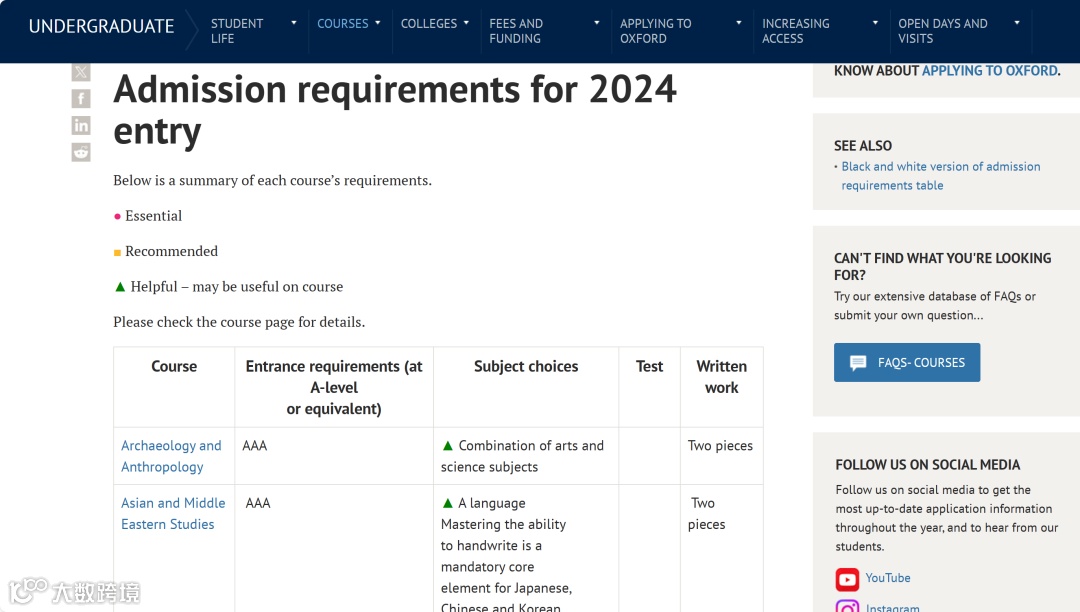The image size is (1080, 612).
Task: Click the Reddit share icon
Action: coord(81,152)
